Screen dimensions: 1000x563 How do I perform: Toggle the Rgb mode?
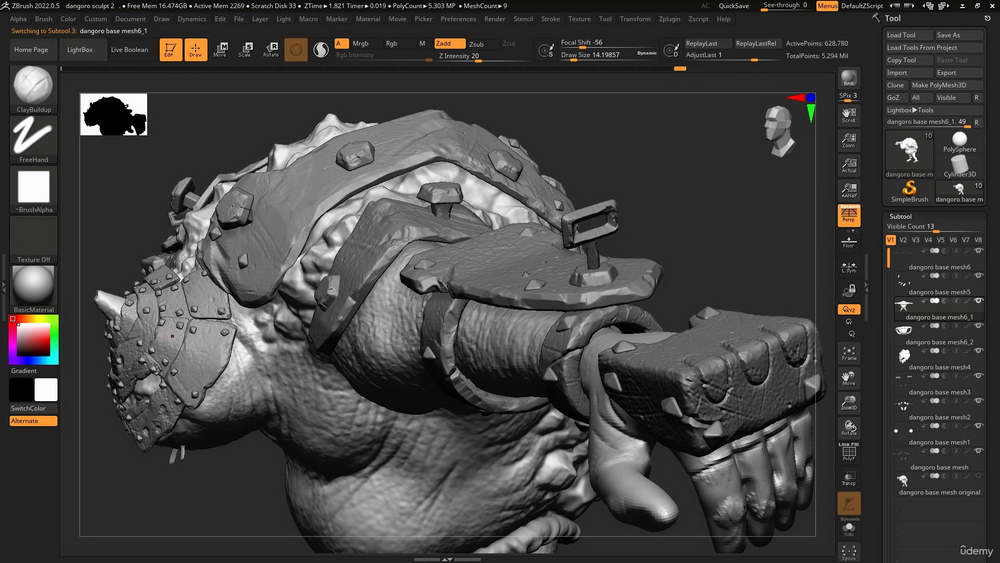392,43
